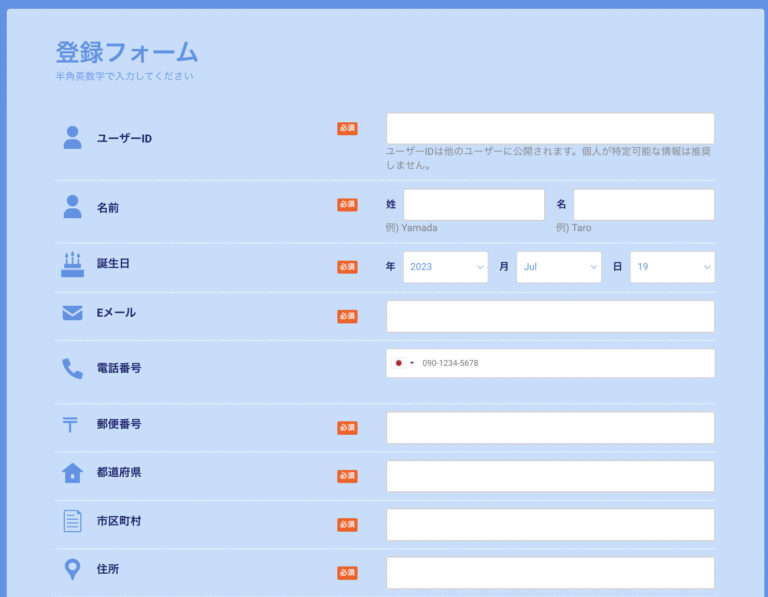
Task: Click the envelope icon beside Eメール
Action: point(72,313)
